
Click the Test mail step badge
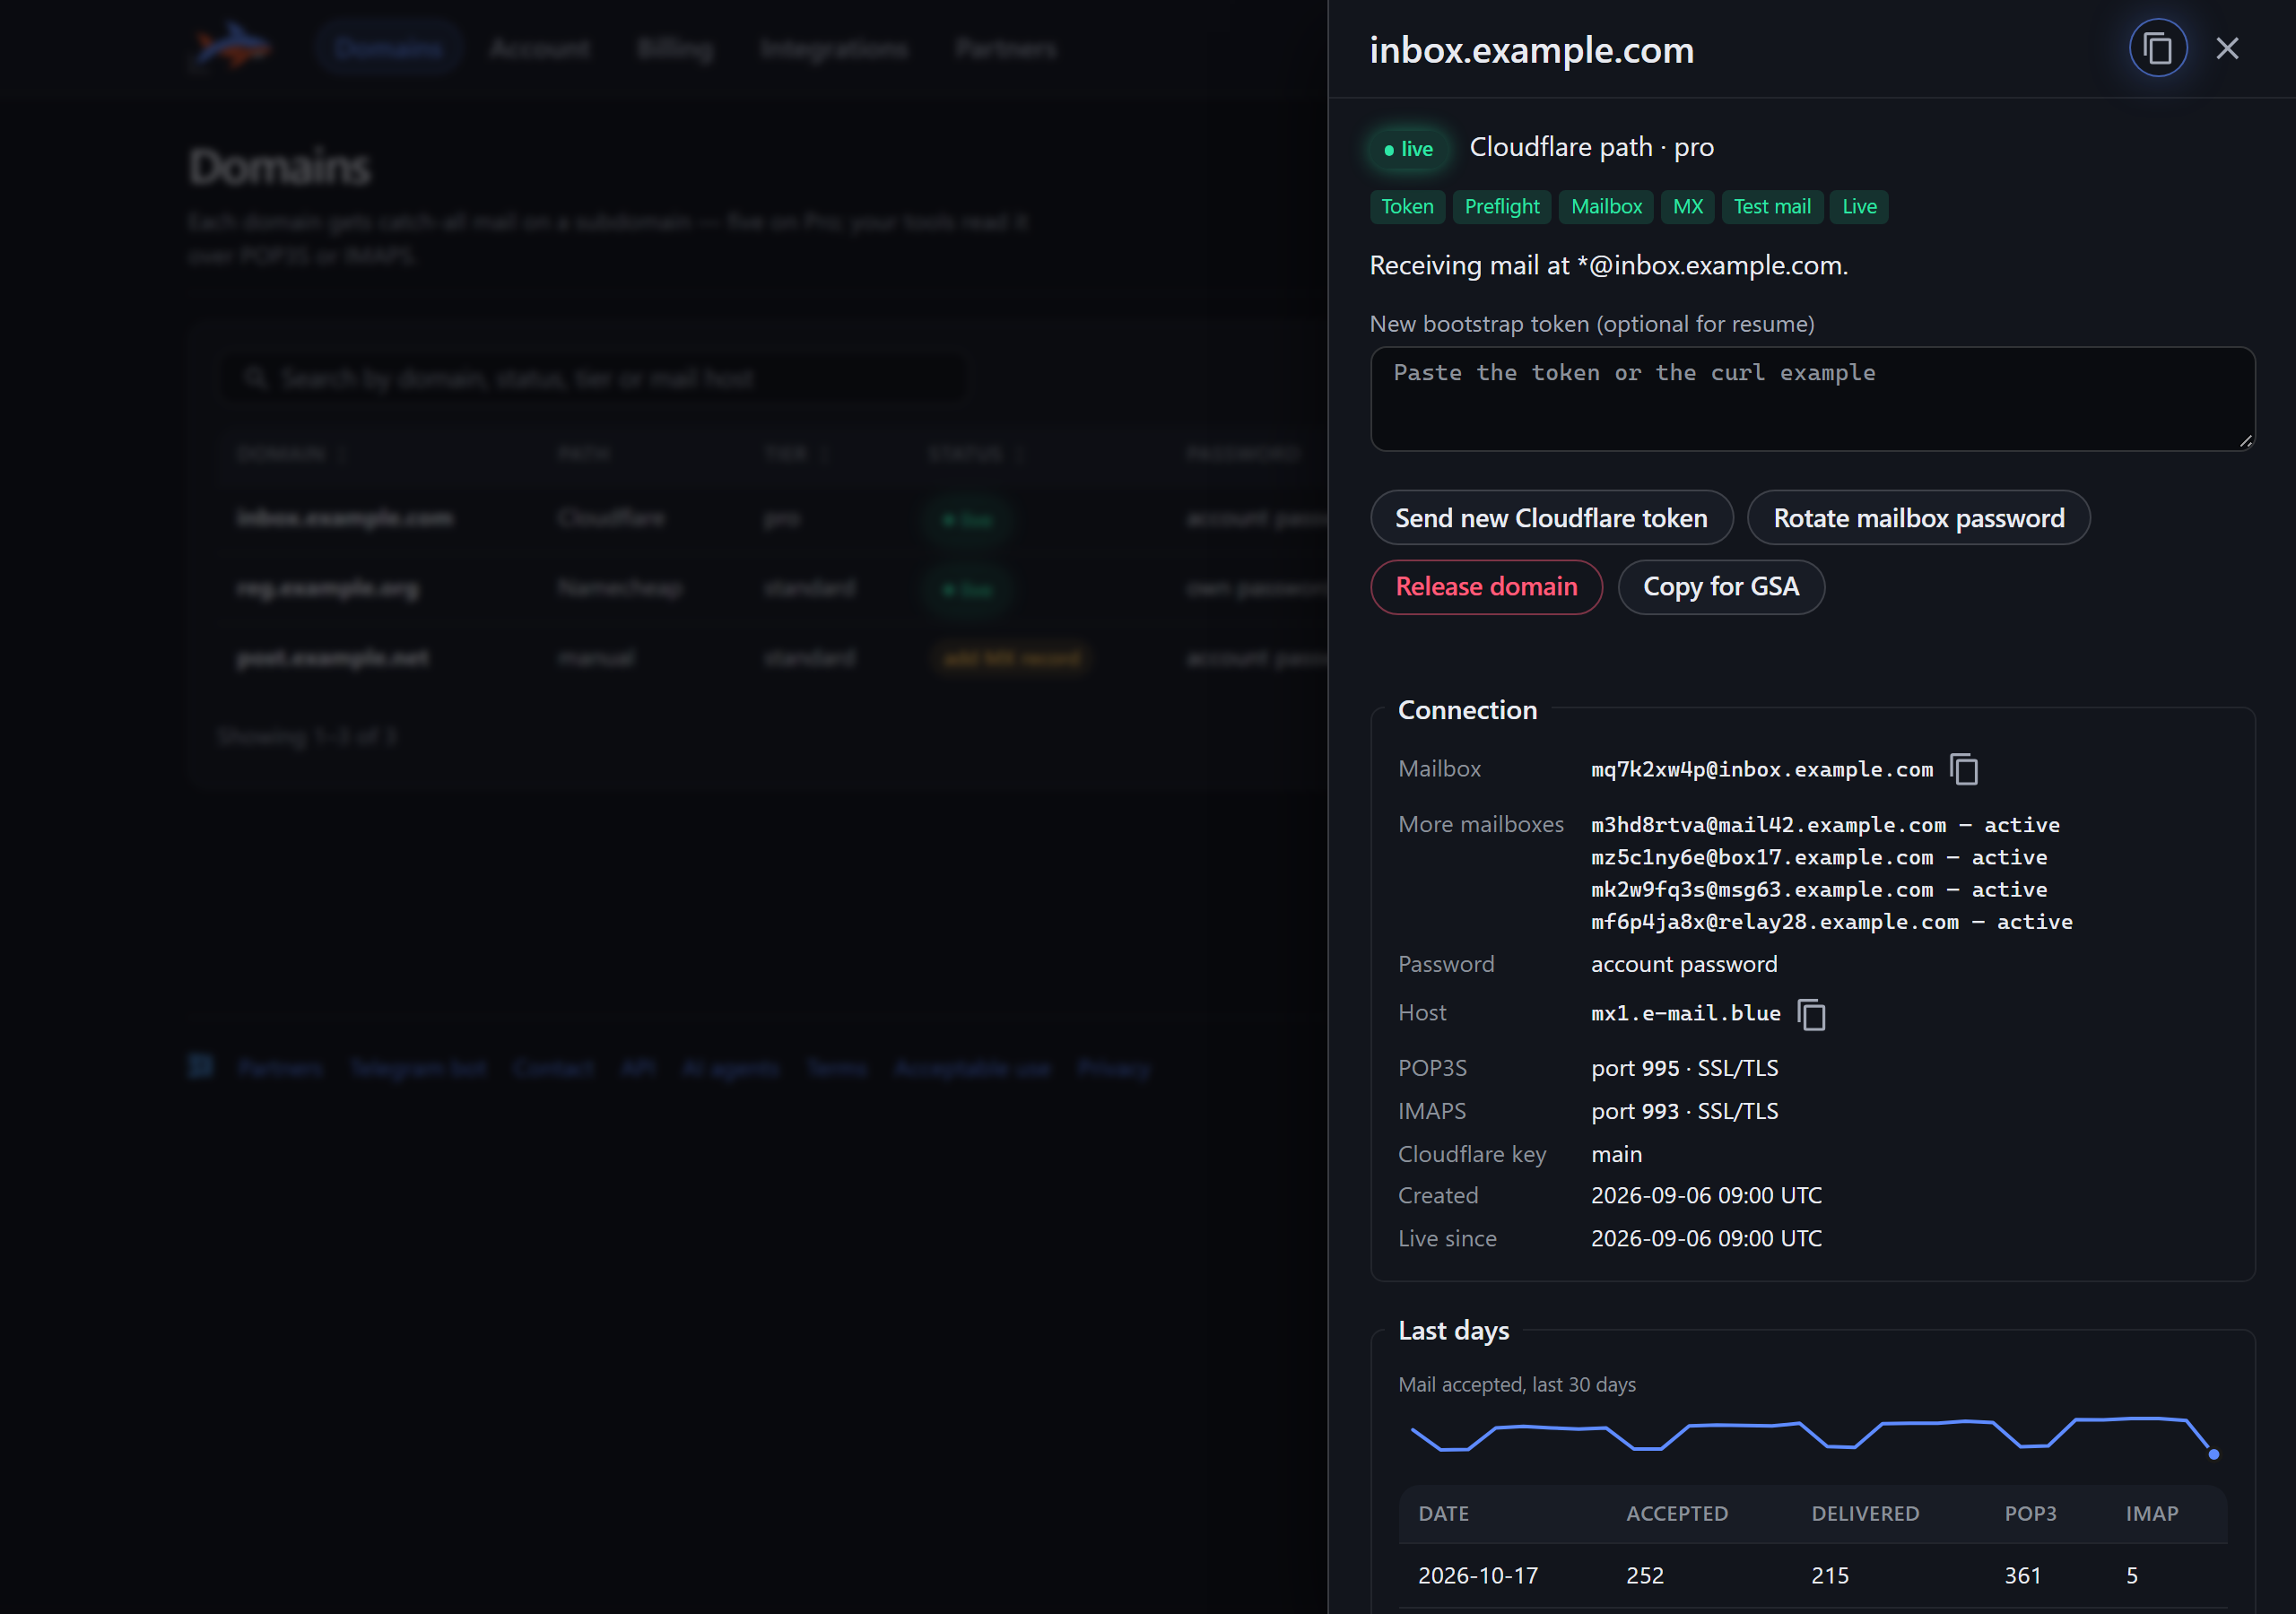click(x=1772, y=207)
